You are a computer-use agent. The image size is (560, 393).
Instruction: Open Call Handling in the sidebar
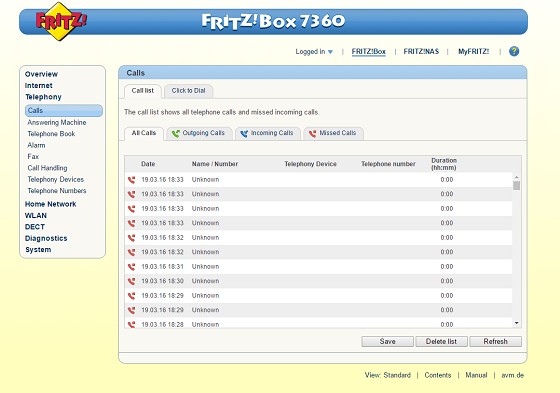click(47, 168)
